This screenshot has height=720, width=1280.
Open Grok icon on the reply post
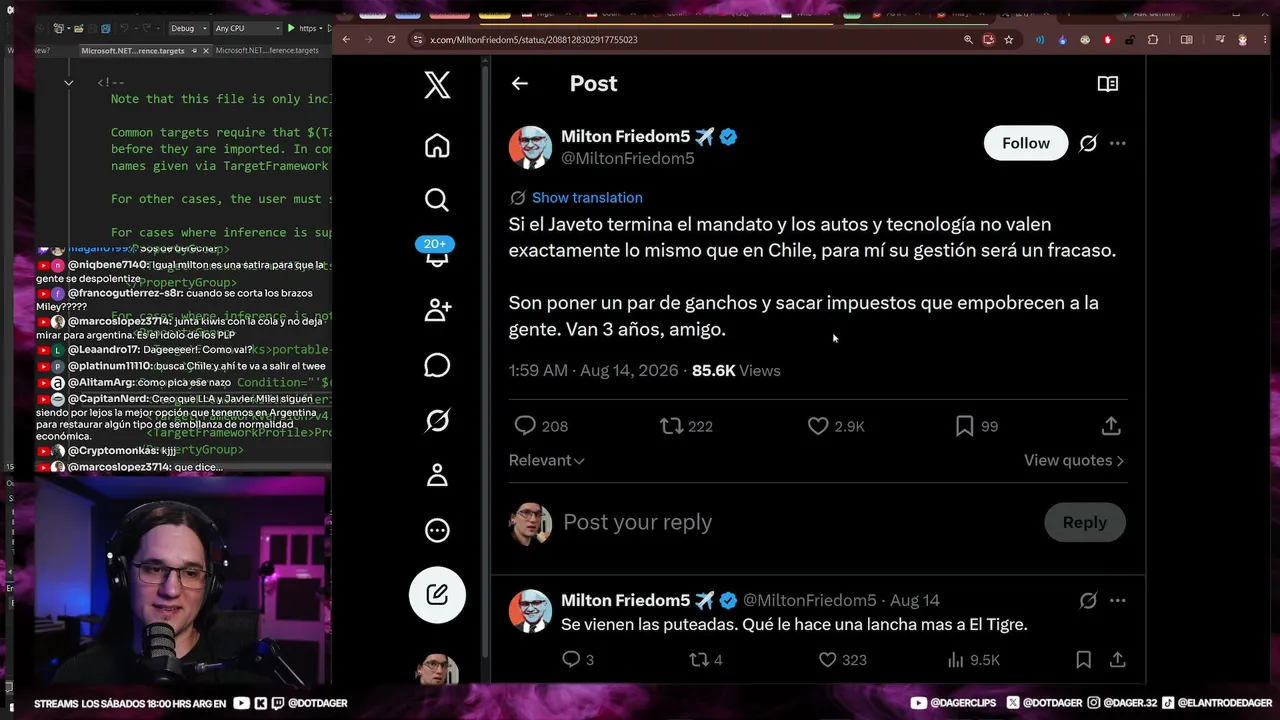[1088, 600]
